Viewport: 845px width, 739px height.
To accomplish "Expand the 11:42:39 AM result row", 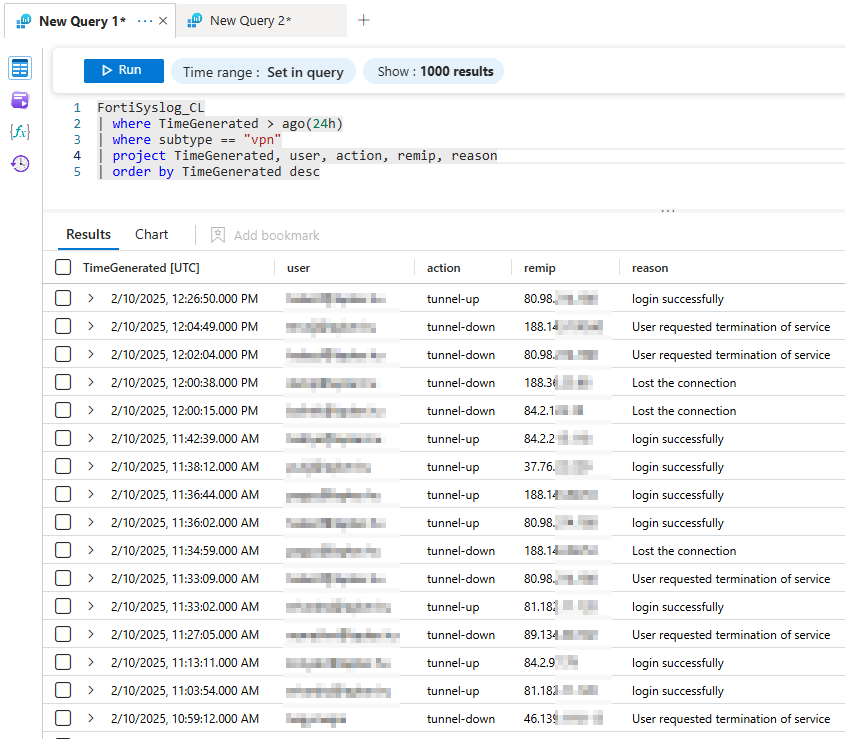I will (x=91, y=438).
